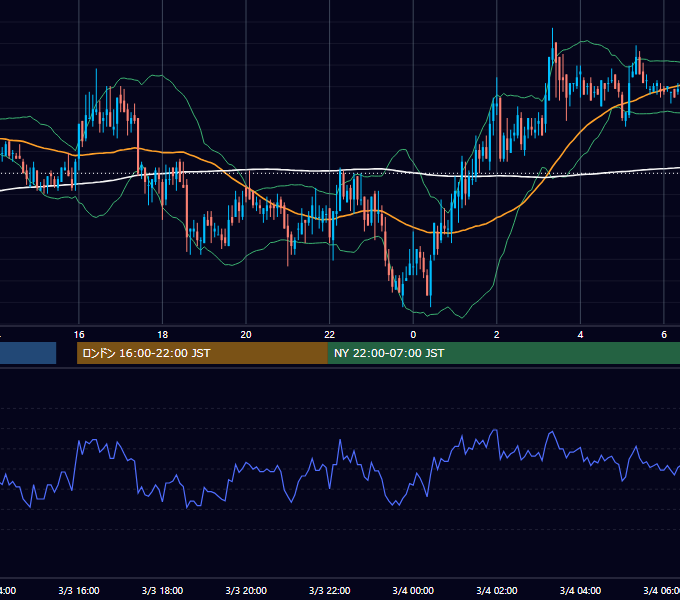Click the 3/3 16:00 date label
The image size is (680, 600).
point(79,590)
